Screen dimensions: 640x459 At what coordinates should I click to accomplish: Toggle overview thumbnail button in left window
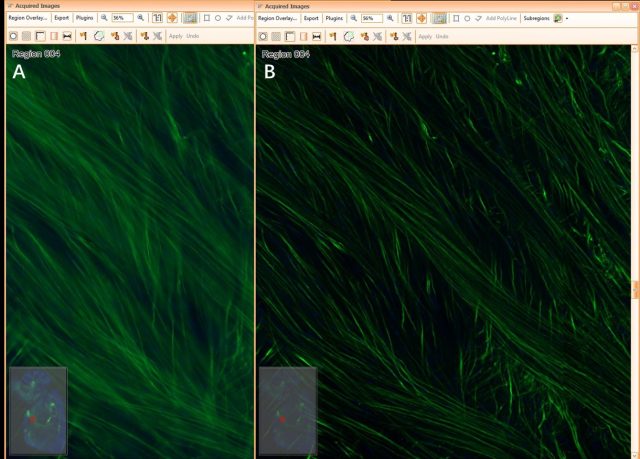coord(190,18)
